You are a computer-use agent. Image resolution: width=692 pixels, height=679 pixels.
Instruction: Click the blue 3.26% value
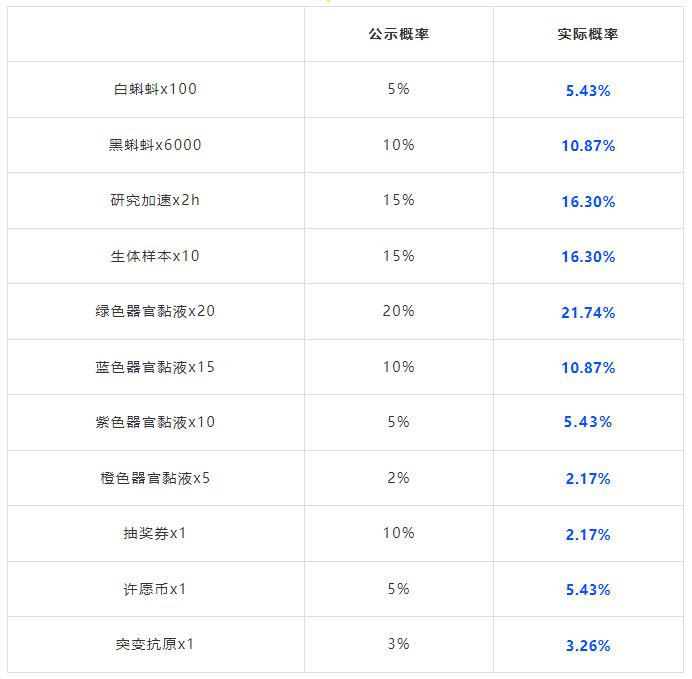pyautogui.click(x=587, y=646)
